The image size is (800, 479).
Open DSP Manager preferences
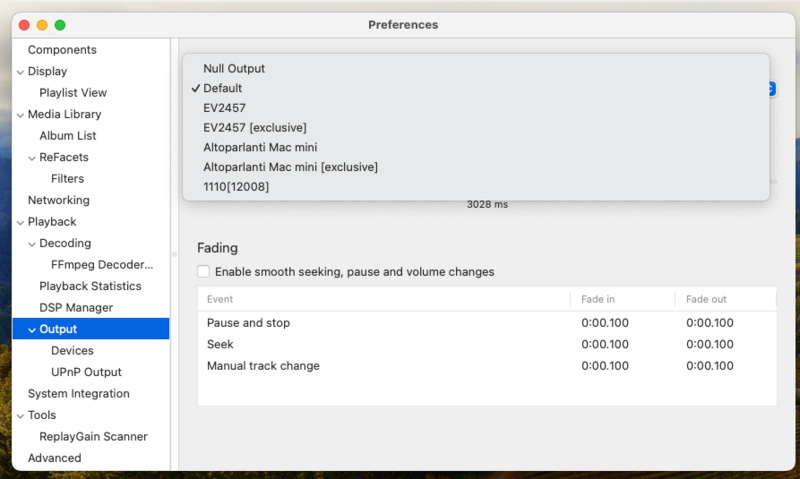coord(76,308)
